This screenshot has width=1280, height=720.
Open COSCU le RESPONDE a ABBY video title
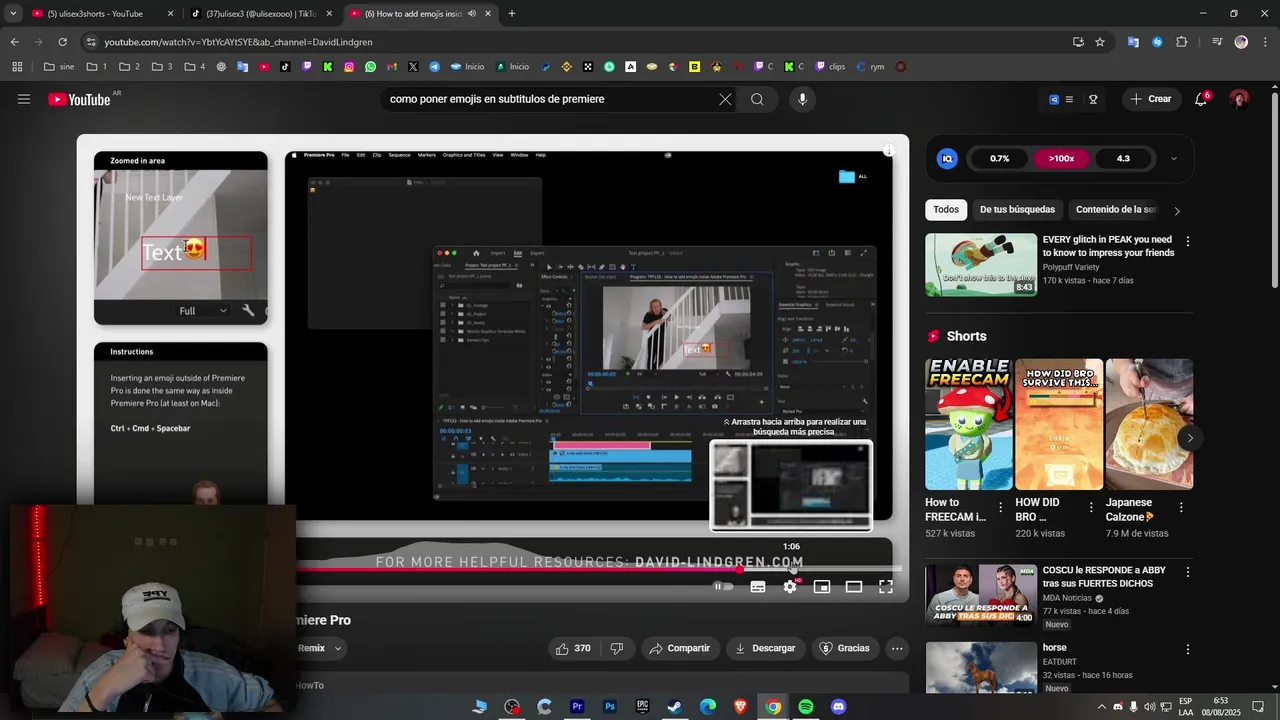1104,577
